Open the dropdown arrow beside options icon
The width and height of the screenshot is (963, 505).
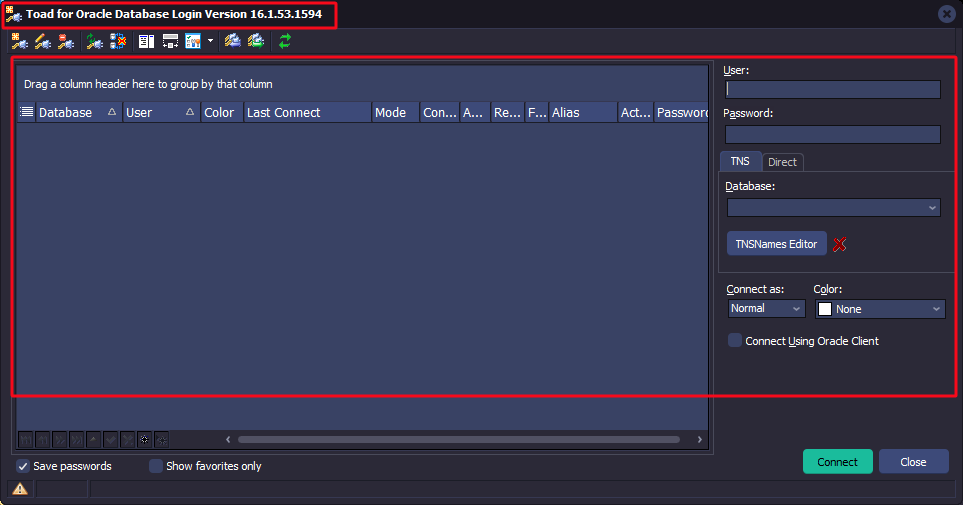tap(210, 41)
